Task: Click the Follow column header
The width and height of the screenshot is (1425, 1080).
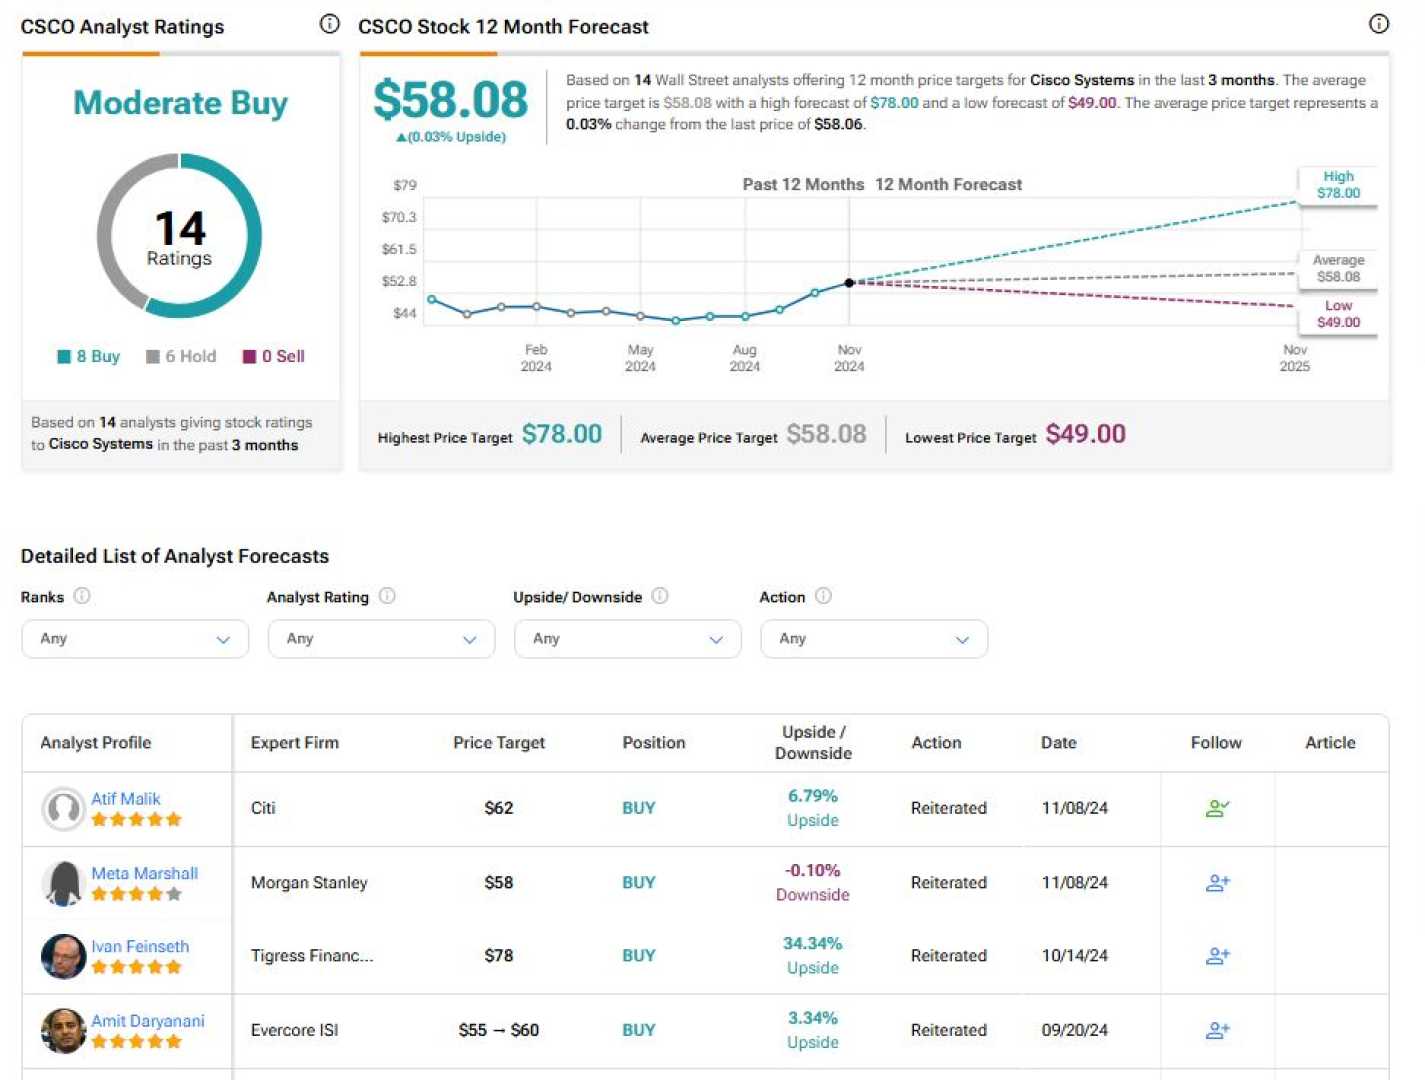Action: pos(1216,743)
